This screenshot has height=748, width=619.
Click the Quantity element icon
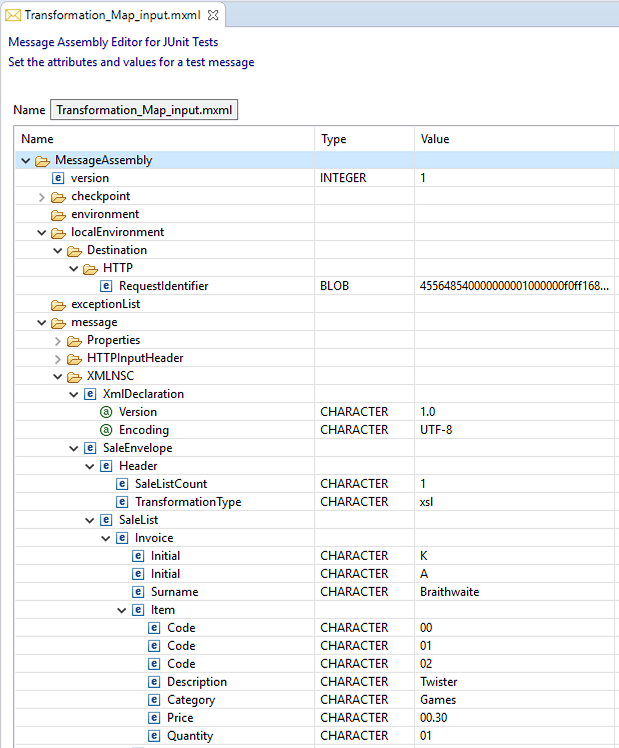point(154,736)
